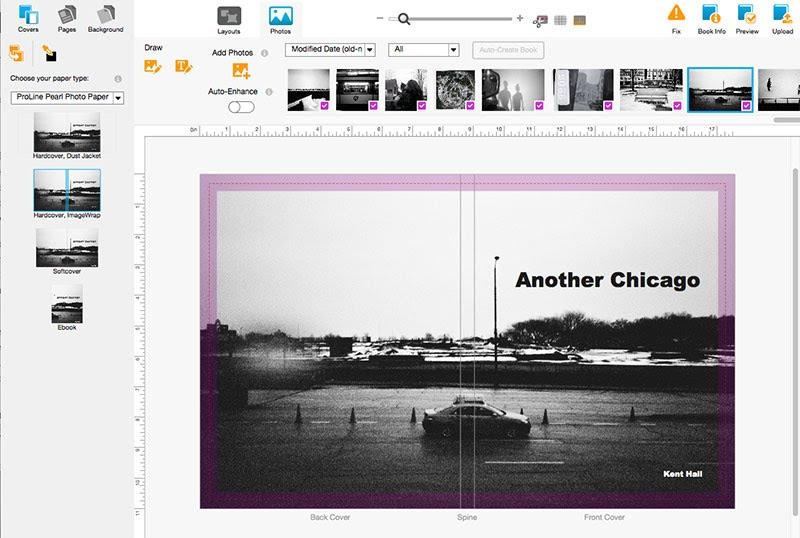800x538 pixels.
Task: Switch to the Photos tab
Action: (280, 18)
